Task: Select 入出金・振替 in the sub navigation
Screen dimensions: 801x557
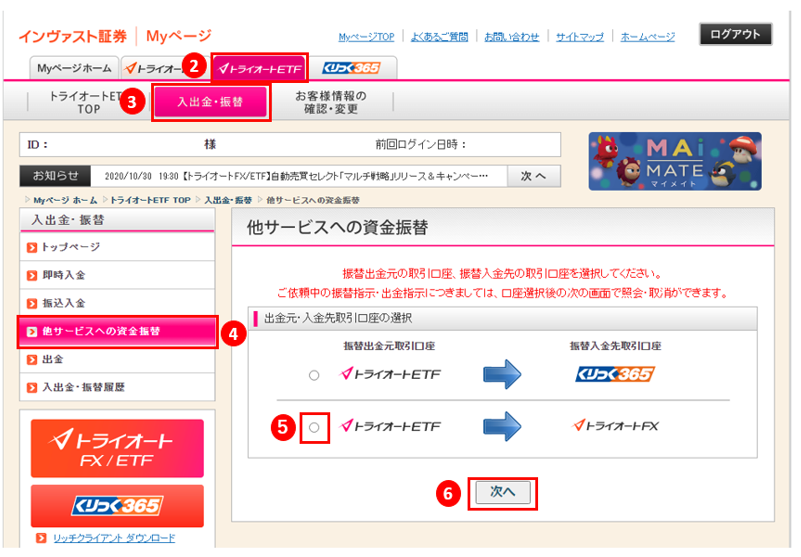Action: (210, 102)
